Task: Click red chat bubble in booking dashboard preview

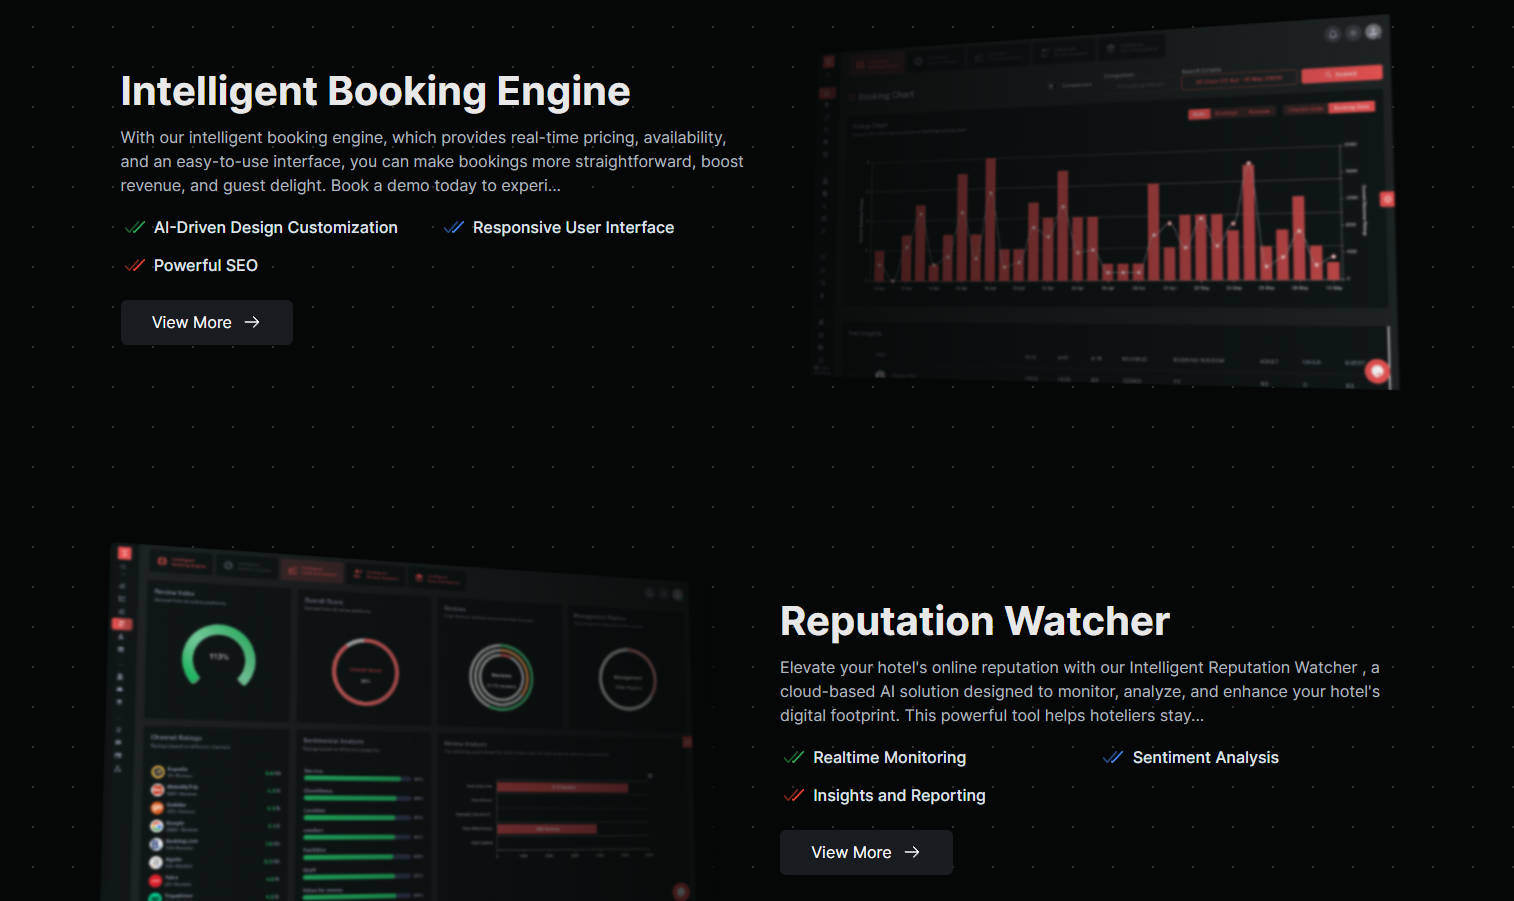Action: coord(1377,371)
